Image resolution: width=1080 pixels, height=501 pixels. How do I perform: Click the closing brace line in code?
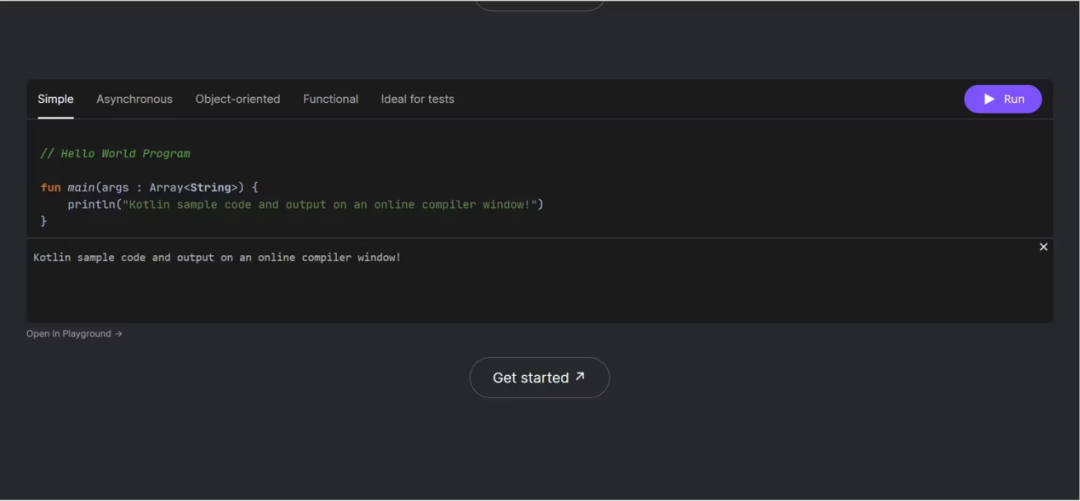click(44, 221)
